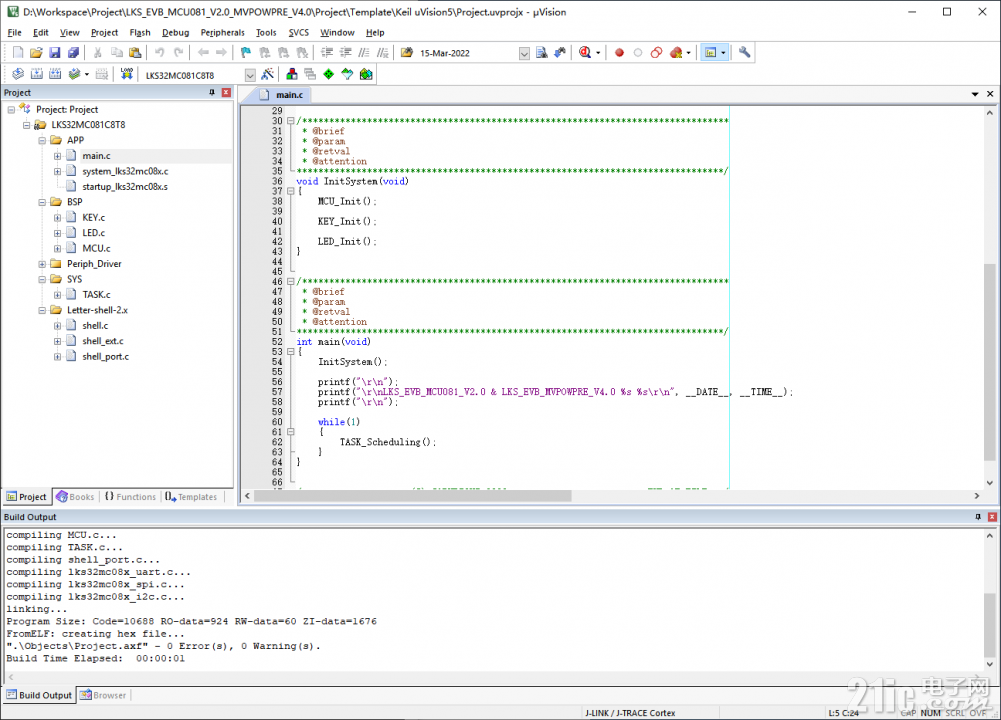
Task: Create a new file with the toolbar icon
Action: click(18, 53)
